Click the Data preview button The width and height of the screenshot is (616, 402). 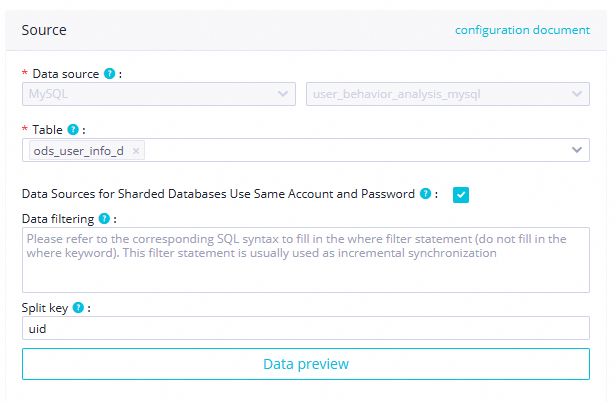(x=306, y=364)
